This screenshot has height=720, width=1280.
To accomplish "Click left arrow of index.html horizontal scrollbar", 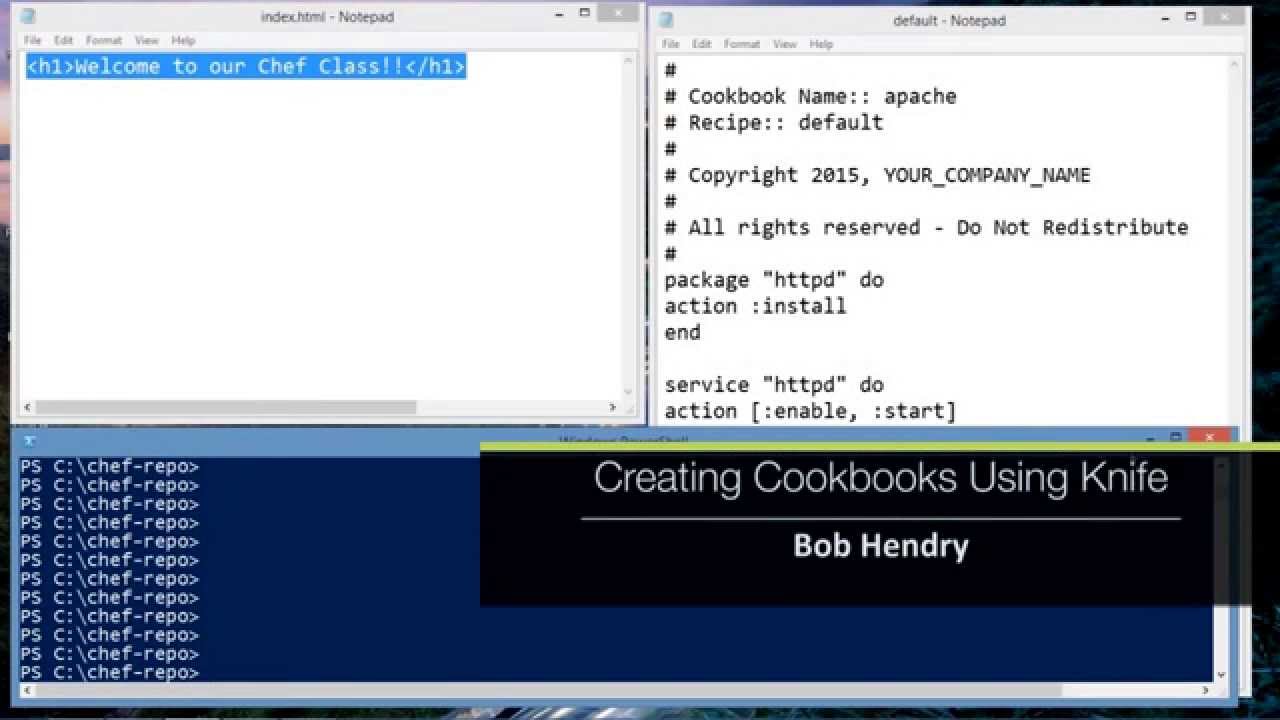I will (27, 407).
